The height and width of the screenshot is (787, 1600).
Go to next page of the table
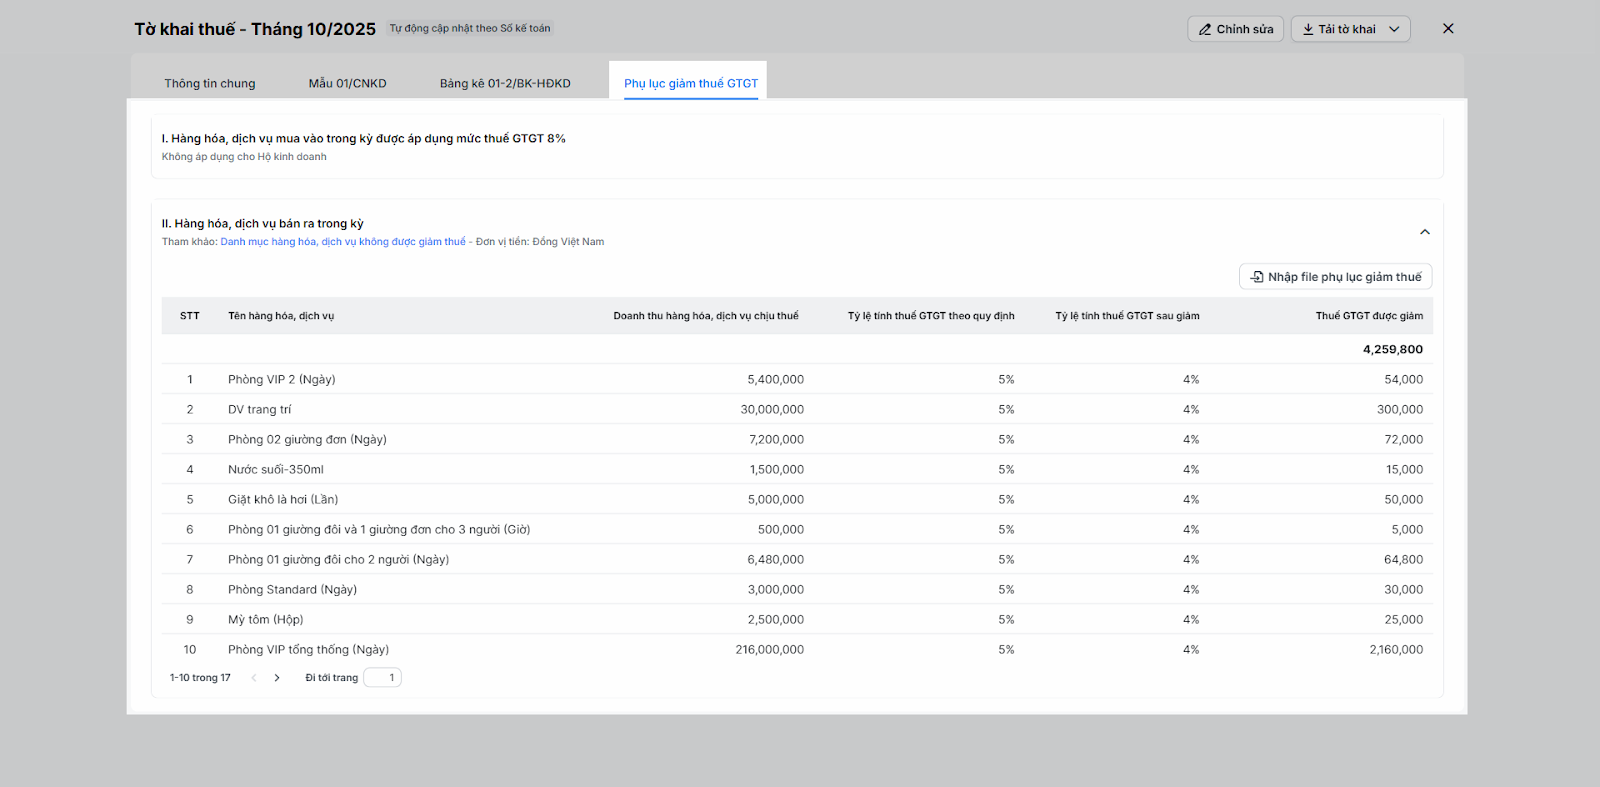coord(277,678)
